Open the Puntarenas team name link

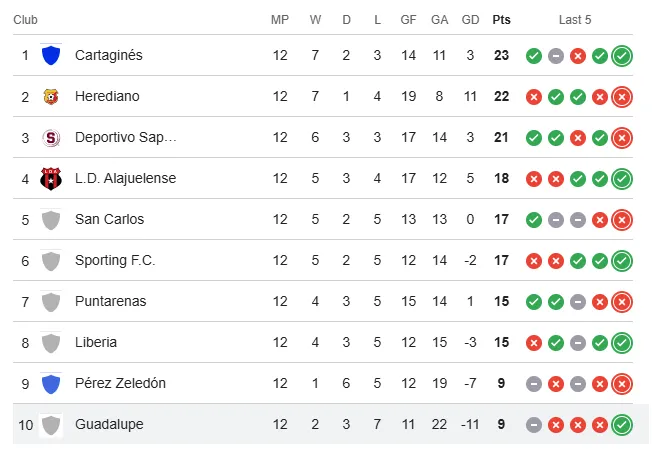110,301
